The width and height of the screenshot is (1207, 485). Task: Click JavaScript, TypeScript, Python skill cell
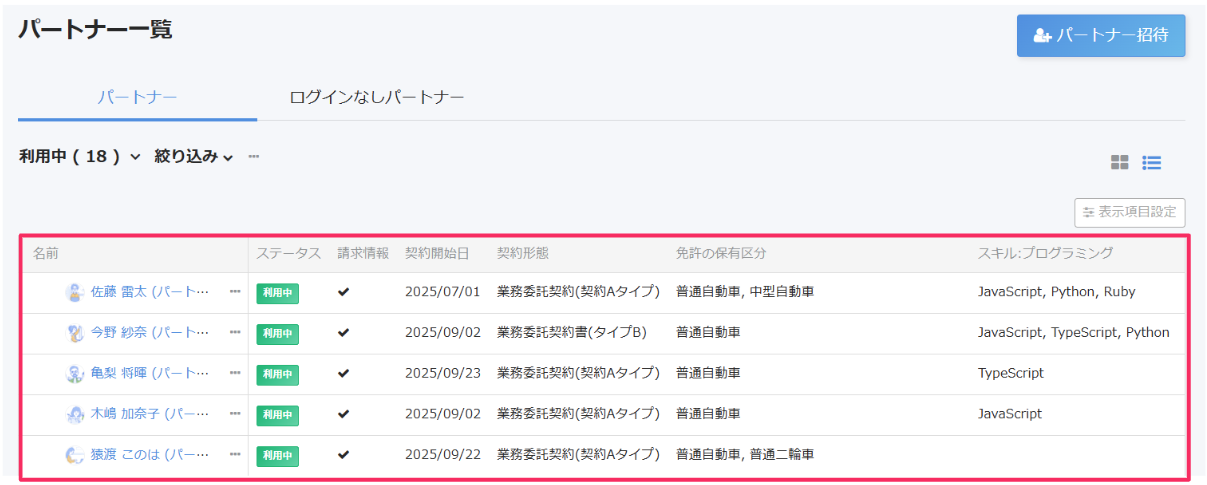[x=1074, y=332]
